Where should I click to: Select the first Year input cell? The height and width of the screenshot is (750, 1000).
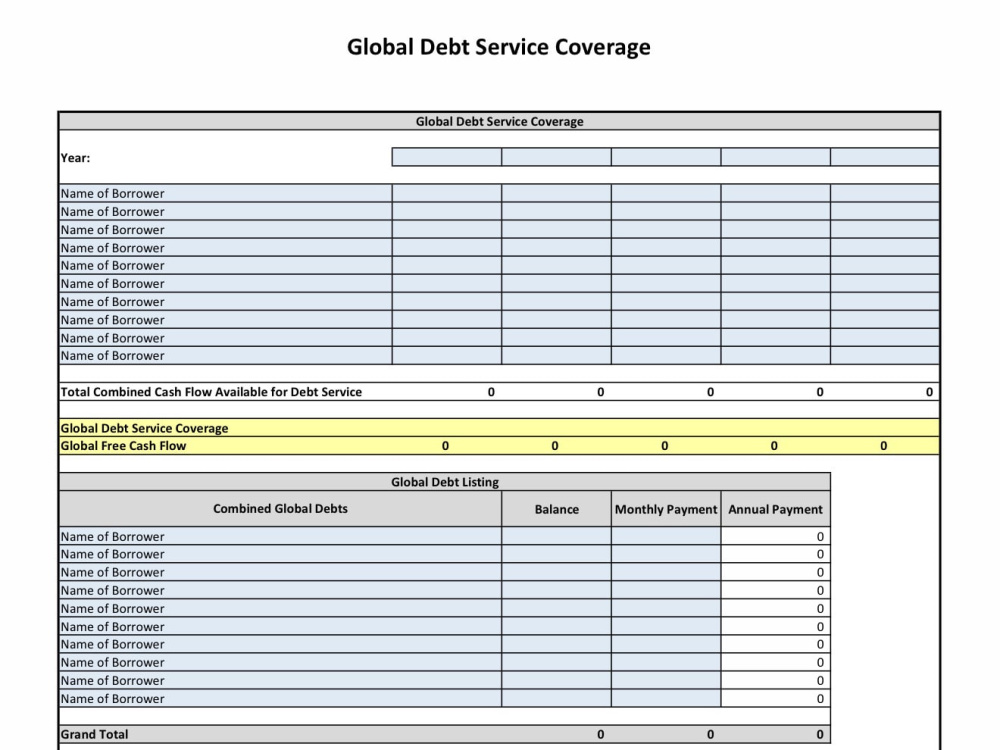pos(446,157)
